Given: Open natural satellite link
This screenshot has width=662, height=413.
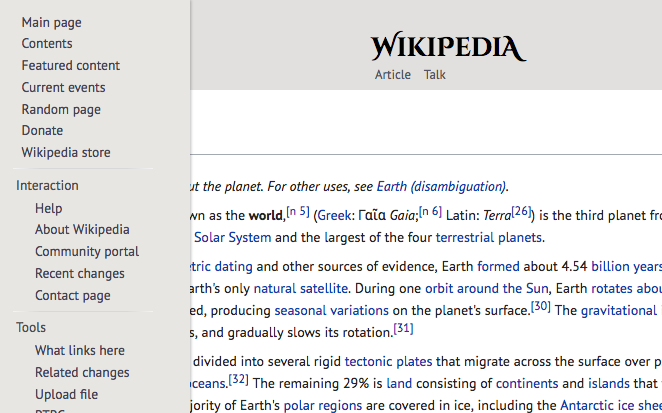Looking at the screenshot, I should pos(301,288).
